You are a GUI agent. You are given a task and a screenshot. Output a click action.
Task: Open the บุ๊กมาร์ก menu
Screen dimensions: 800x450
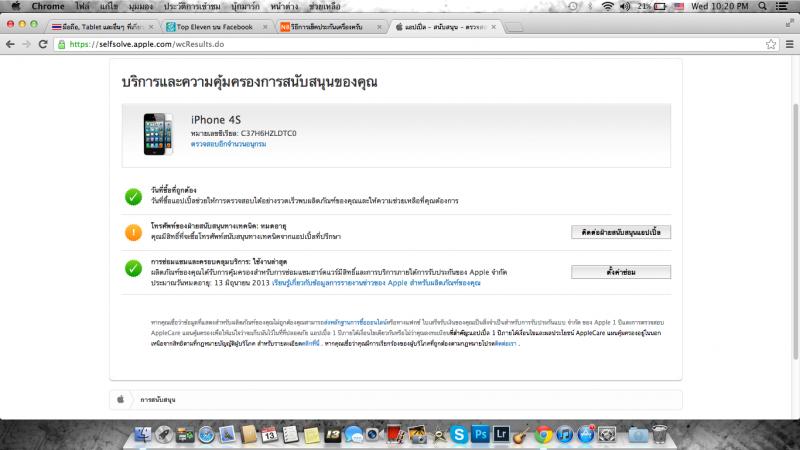coord(245,6)
